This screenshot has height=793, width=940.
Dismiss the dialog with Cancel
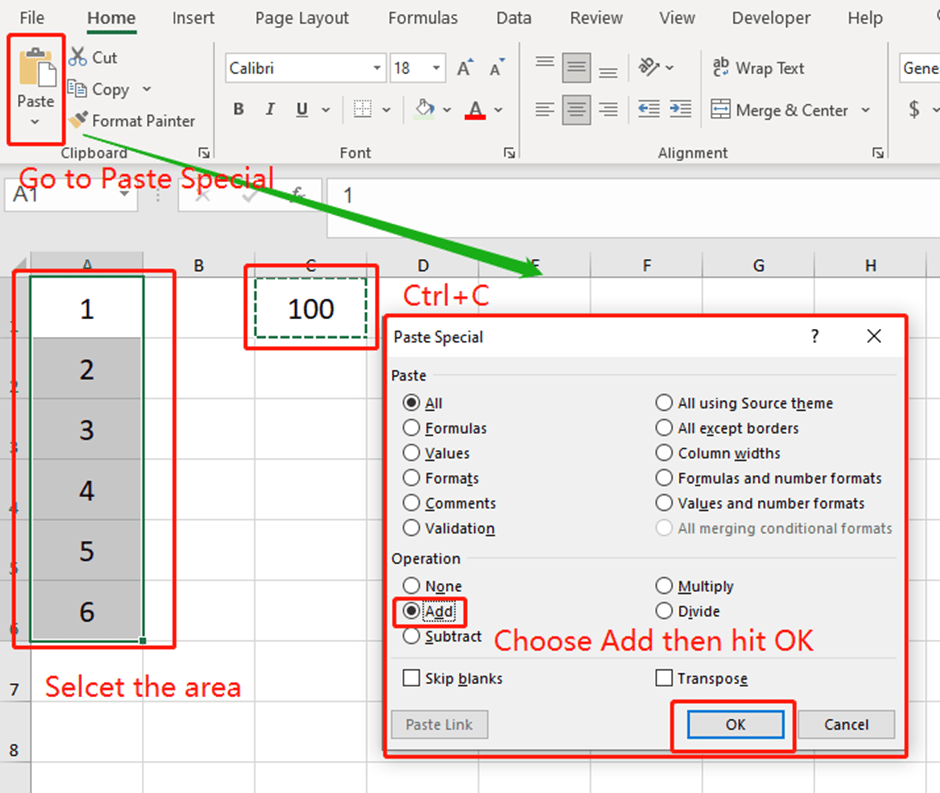pyautogui.click(x=846, y=724)
